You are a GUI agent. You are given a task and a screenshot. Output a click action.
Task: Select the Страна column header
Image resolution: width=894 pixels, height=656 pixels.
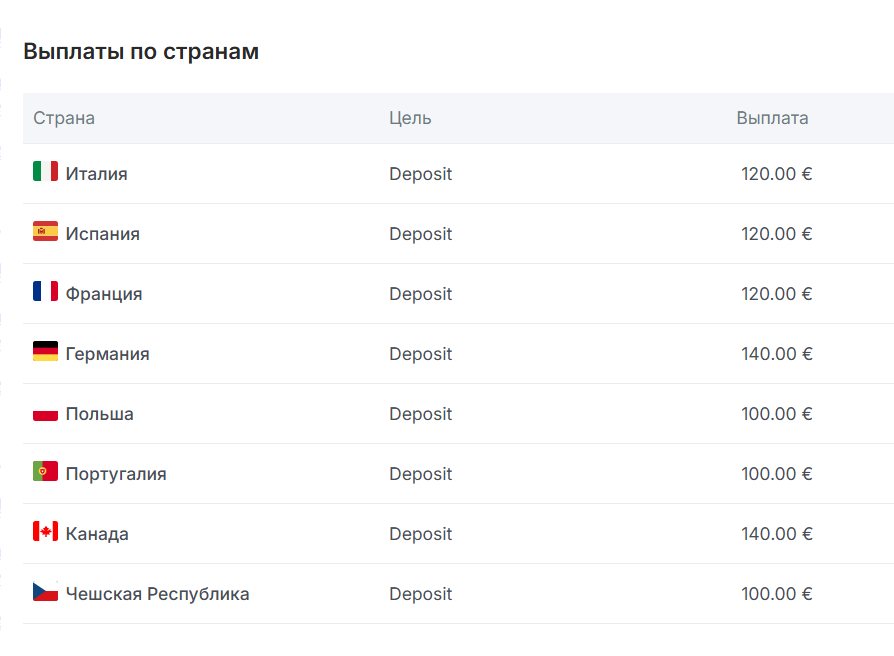tap(64, 118)
